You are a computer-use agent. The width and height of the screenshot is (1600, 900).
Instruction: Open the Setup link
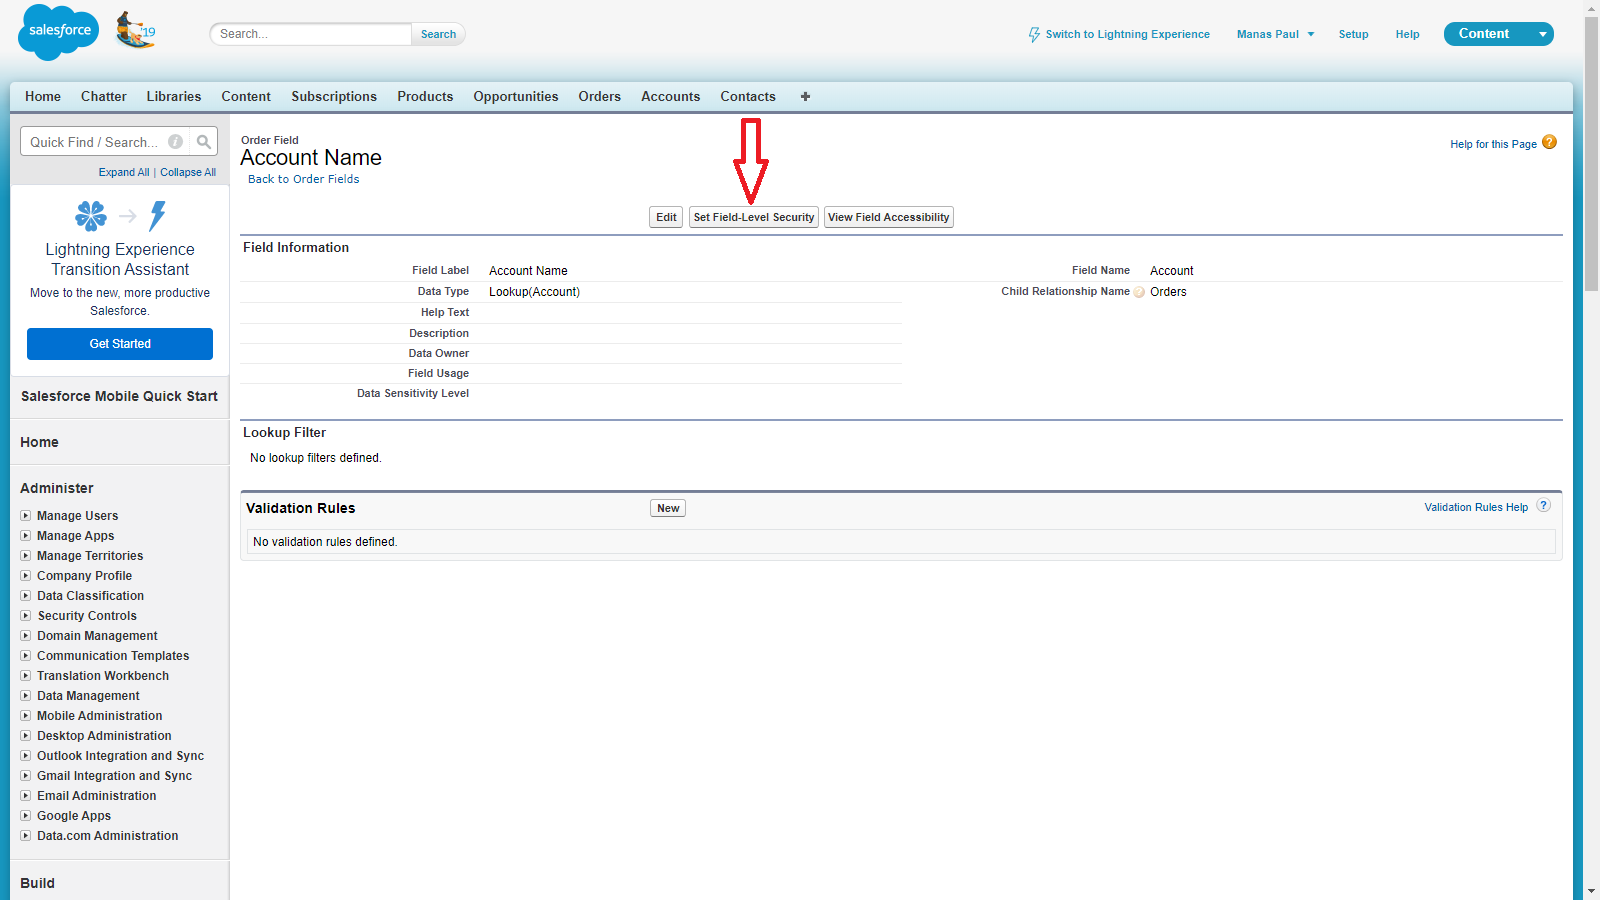tap(1353, 34)
